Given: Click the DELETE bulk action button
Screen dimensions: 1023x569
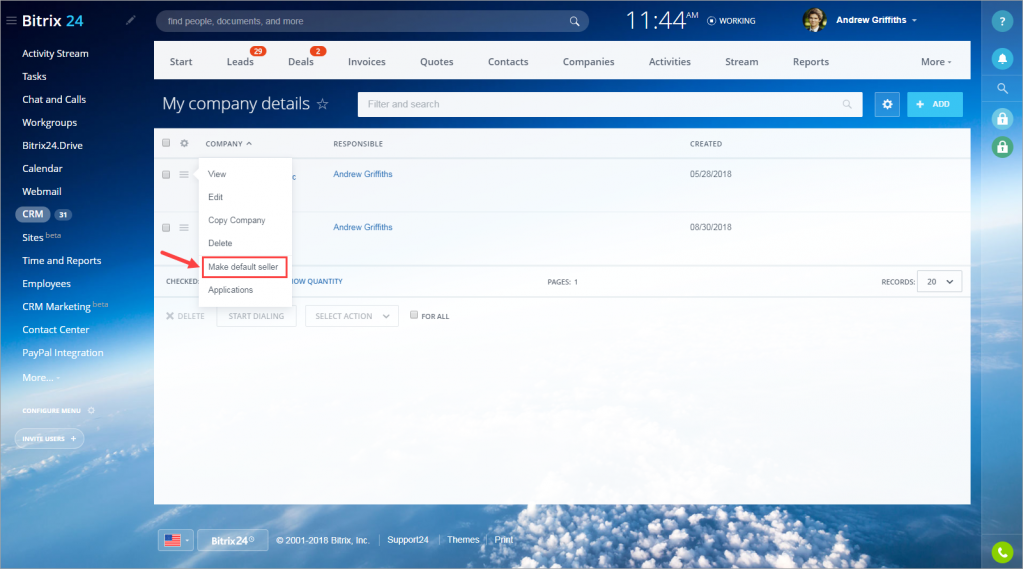Looking at the screenshot, I should [185, 316].
